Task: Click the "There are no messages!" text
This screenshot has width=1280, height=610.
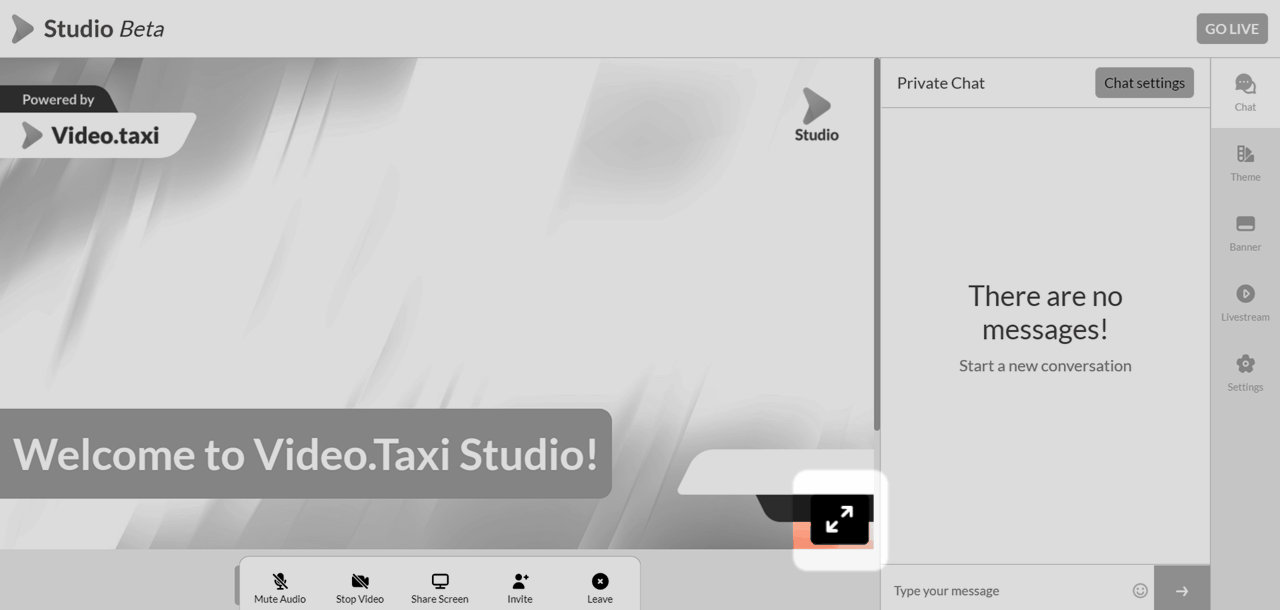Action: click(1045, 312)
